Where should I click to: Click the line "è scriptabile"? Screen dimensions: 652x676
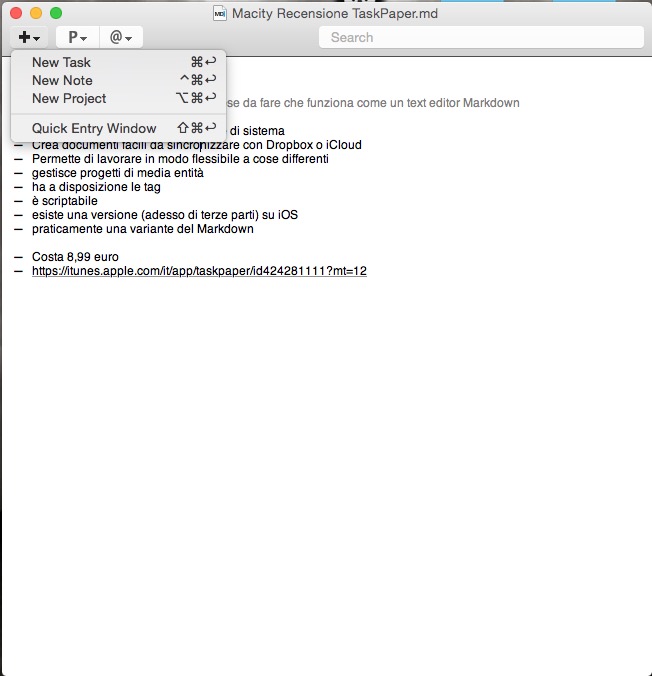tap(65, 201)
